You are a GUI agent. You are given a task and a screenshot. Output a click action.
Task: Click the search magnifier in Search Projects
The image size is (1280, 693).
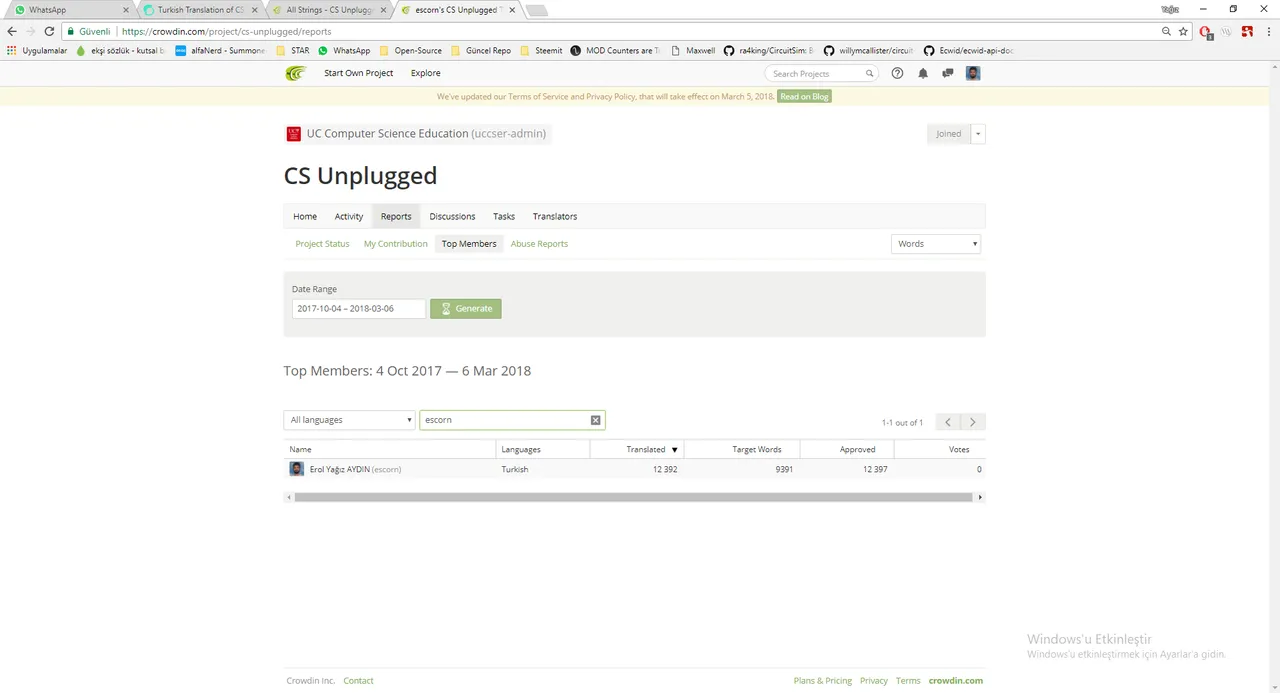click(869, 73)
